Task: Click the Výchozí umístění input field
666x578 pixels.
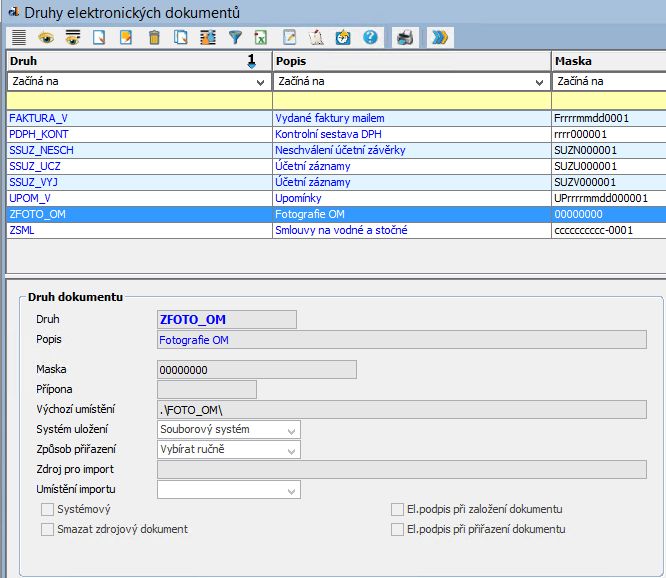Action: 400,409
